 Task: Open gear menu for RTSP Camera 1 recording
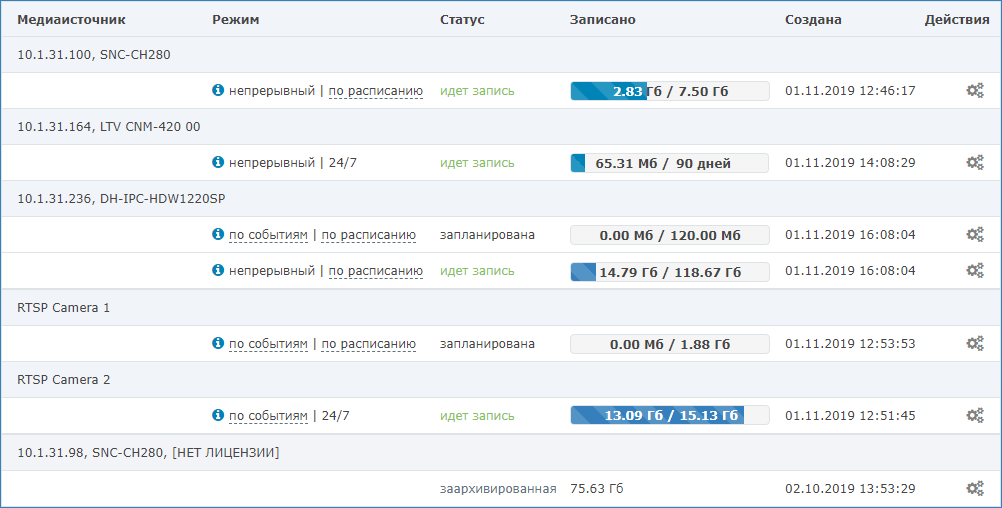click(x=974, y=344)
